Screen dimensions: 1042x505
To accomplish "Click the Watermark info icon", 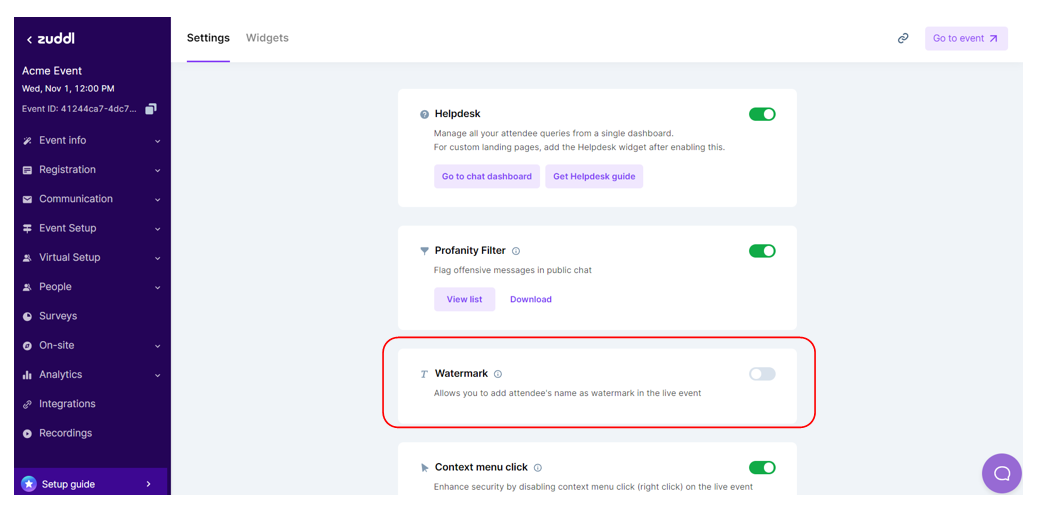I will pos(498,374).
